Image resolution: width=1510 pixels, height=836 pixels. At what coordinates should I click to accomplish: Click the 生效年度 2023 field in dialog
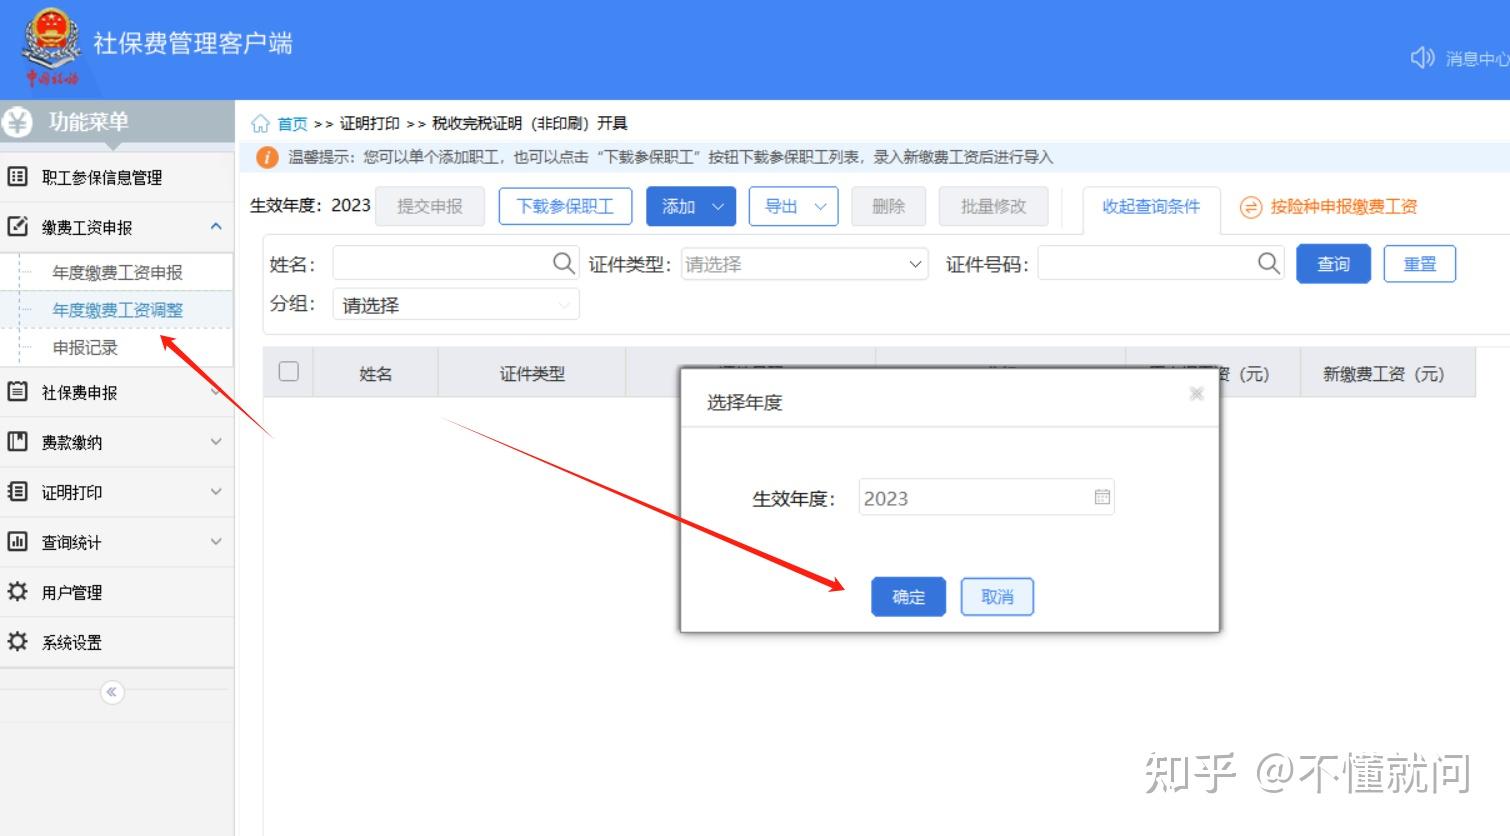[986, 497]
